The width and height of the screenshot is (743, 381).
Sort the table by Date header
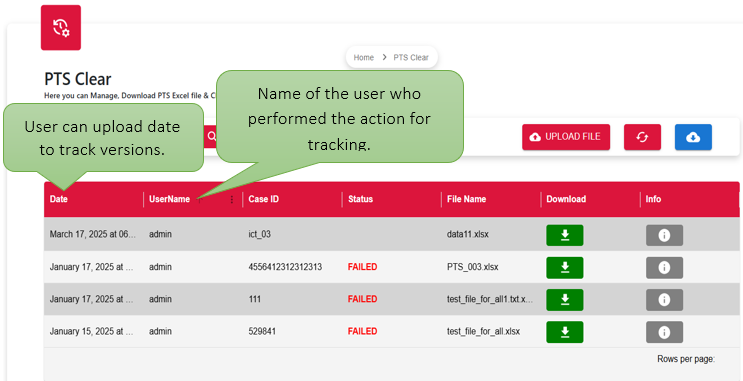tap(59, 200)
